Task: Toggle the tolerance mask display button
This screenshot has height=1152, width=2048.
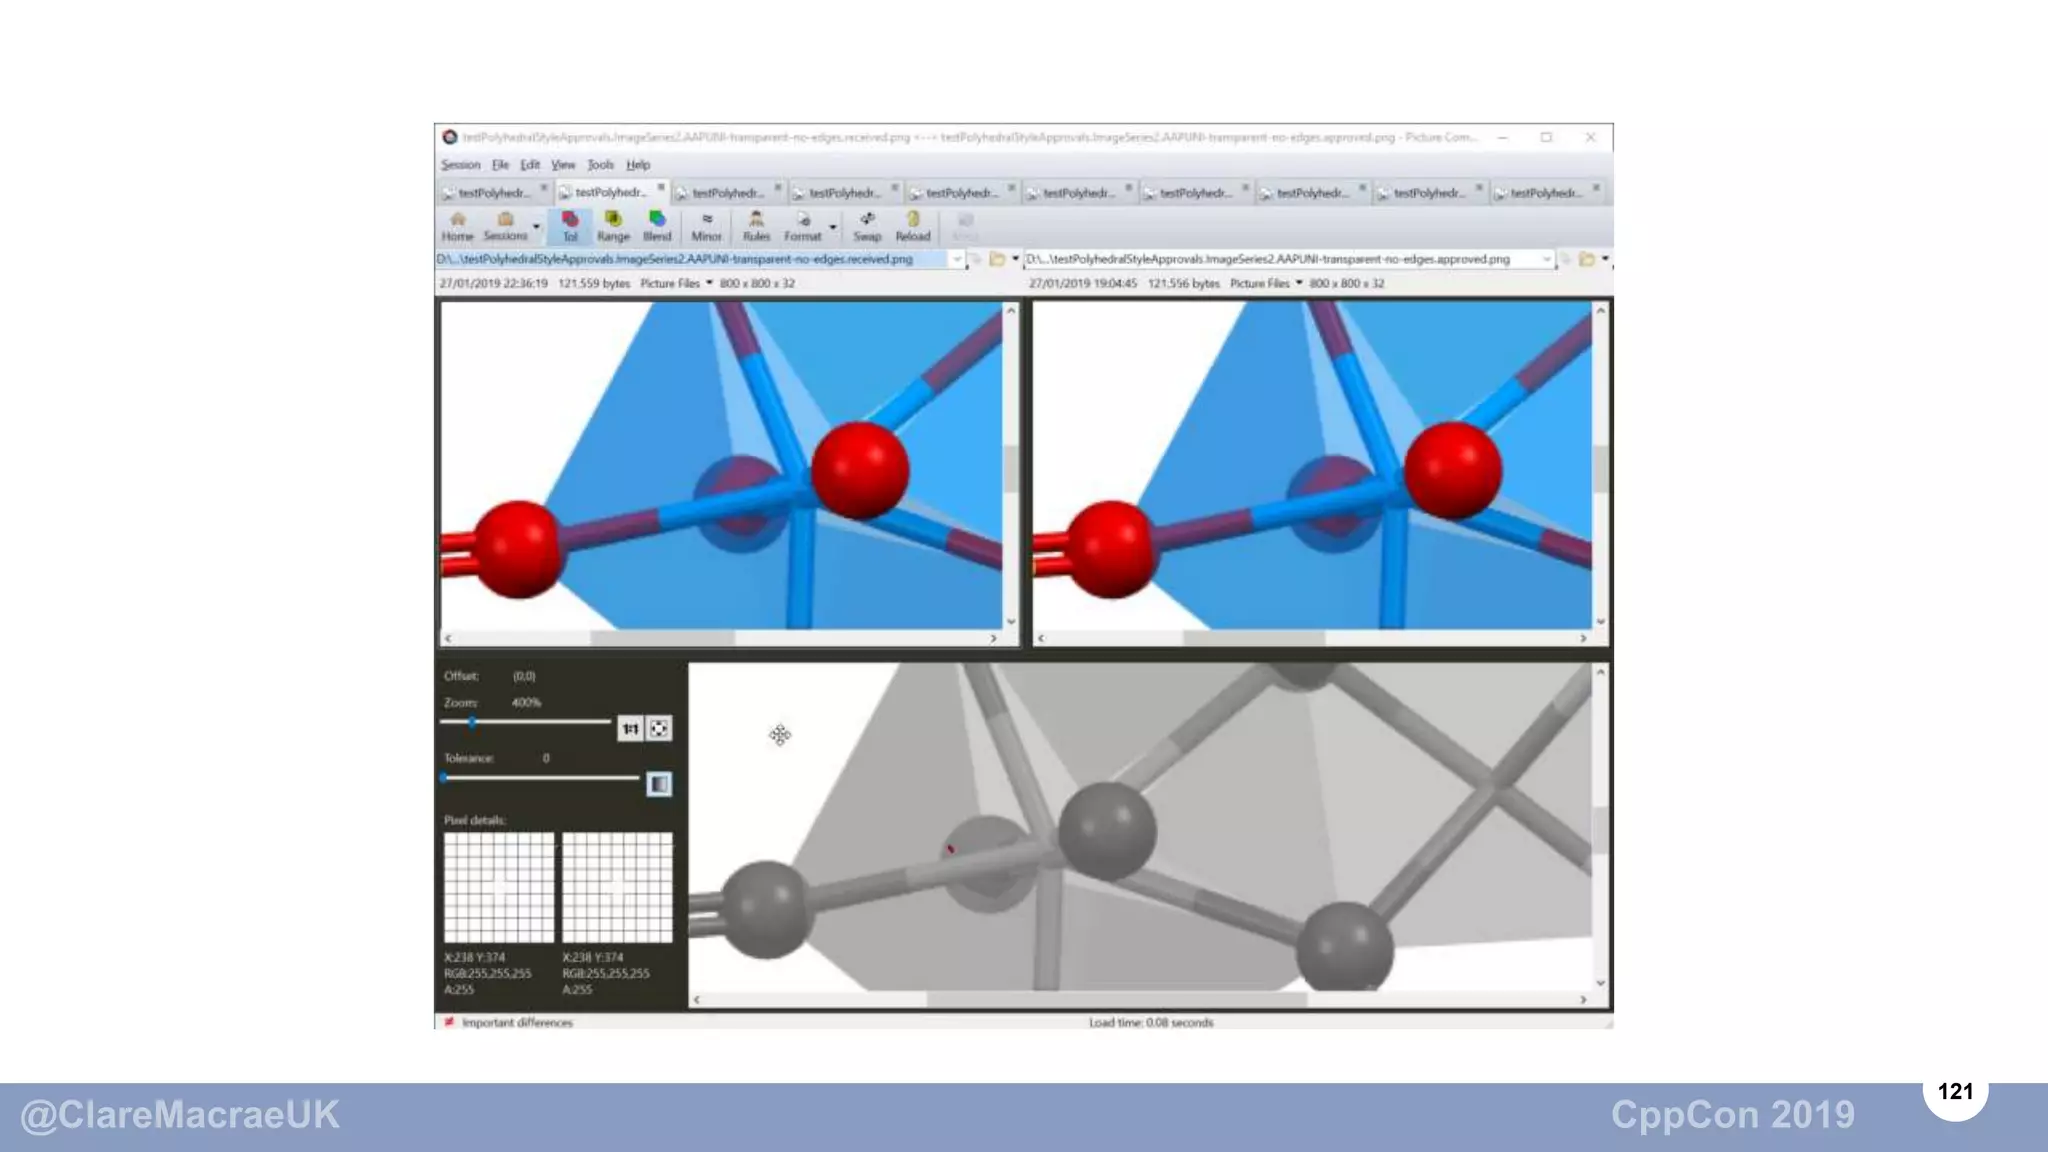Action: 659,784
